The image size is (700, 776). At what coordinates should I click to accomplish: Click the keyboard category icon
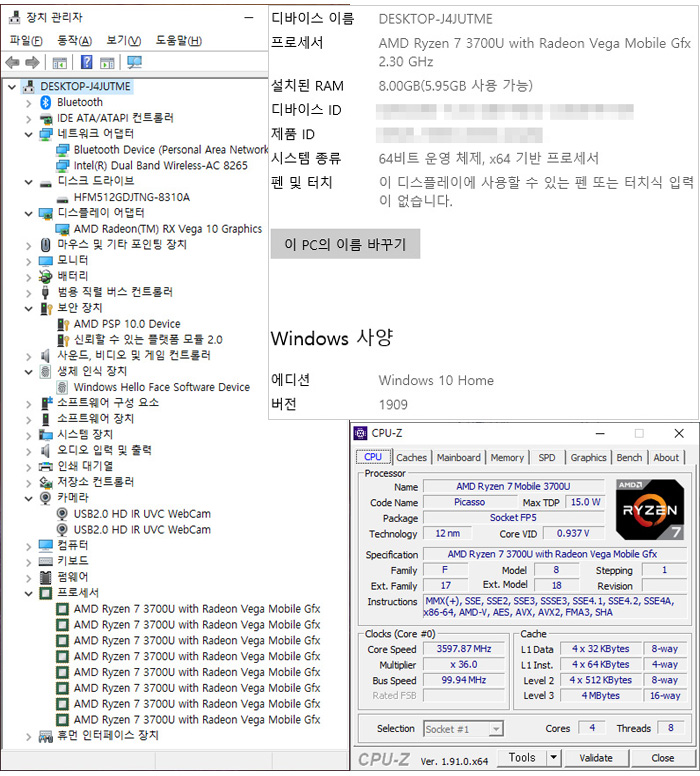(x=46, y=561)
